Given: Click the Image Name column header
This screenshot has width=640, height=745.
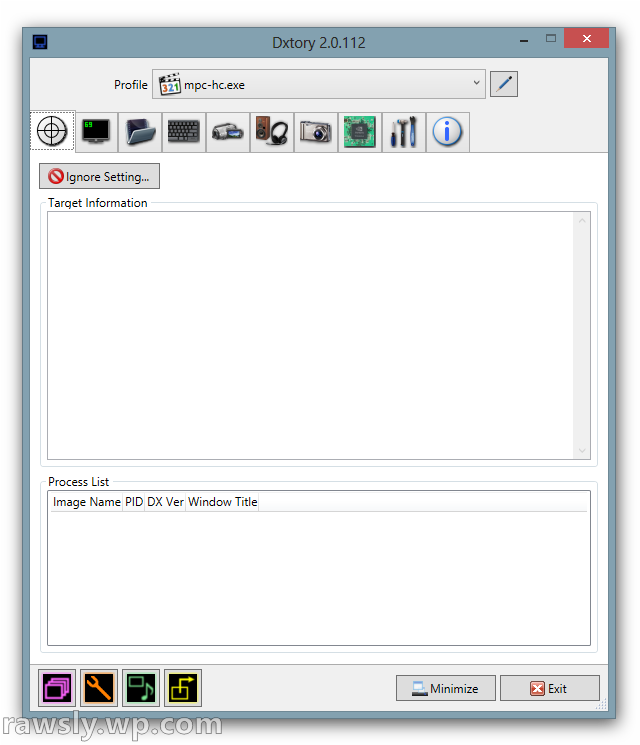Looking at the screenshot, I should [86, 502].
